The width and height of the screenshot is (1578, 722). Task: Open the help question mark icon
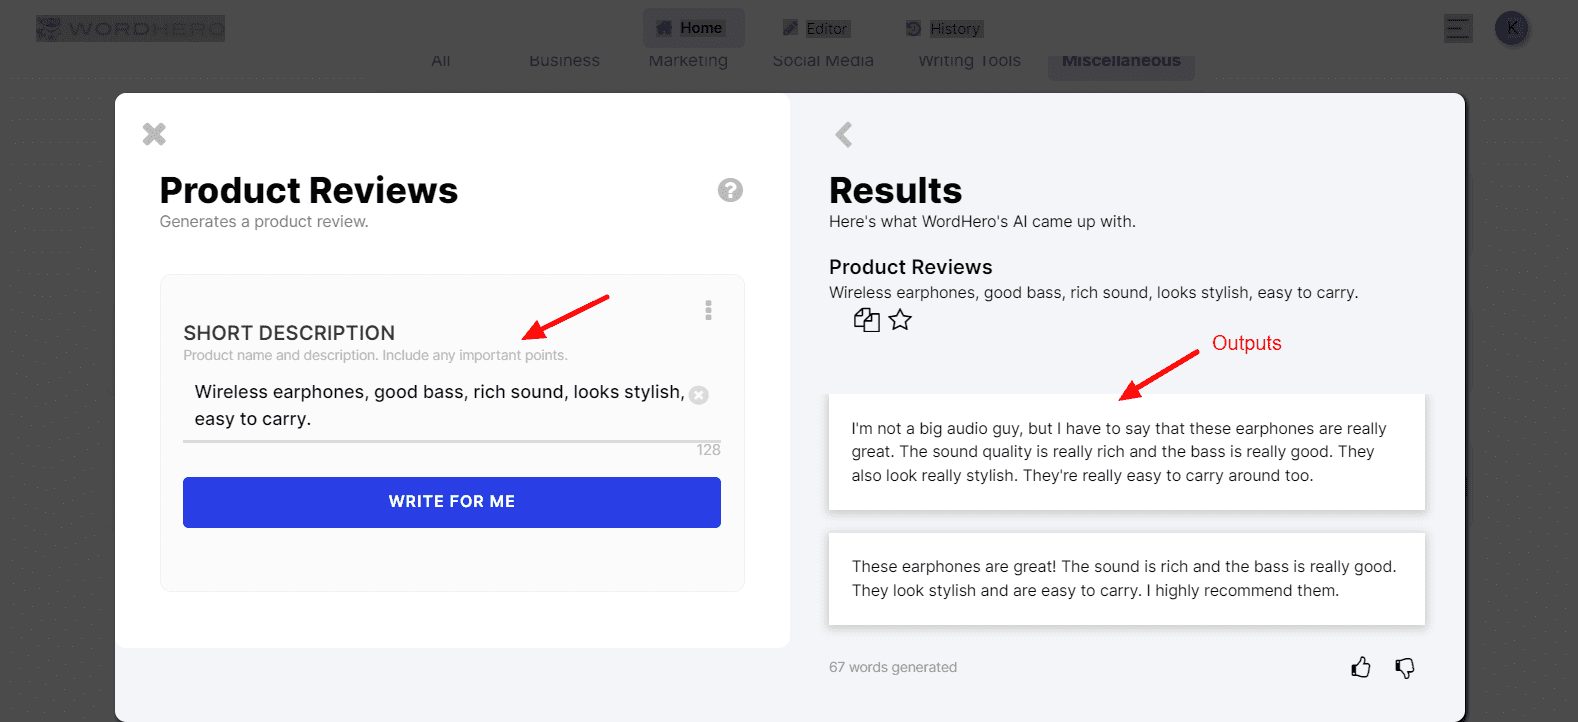730,190
